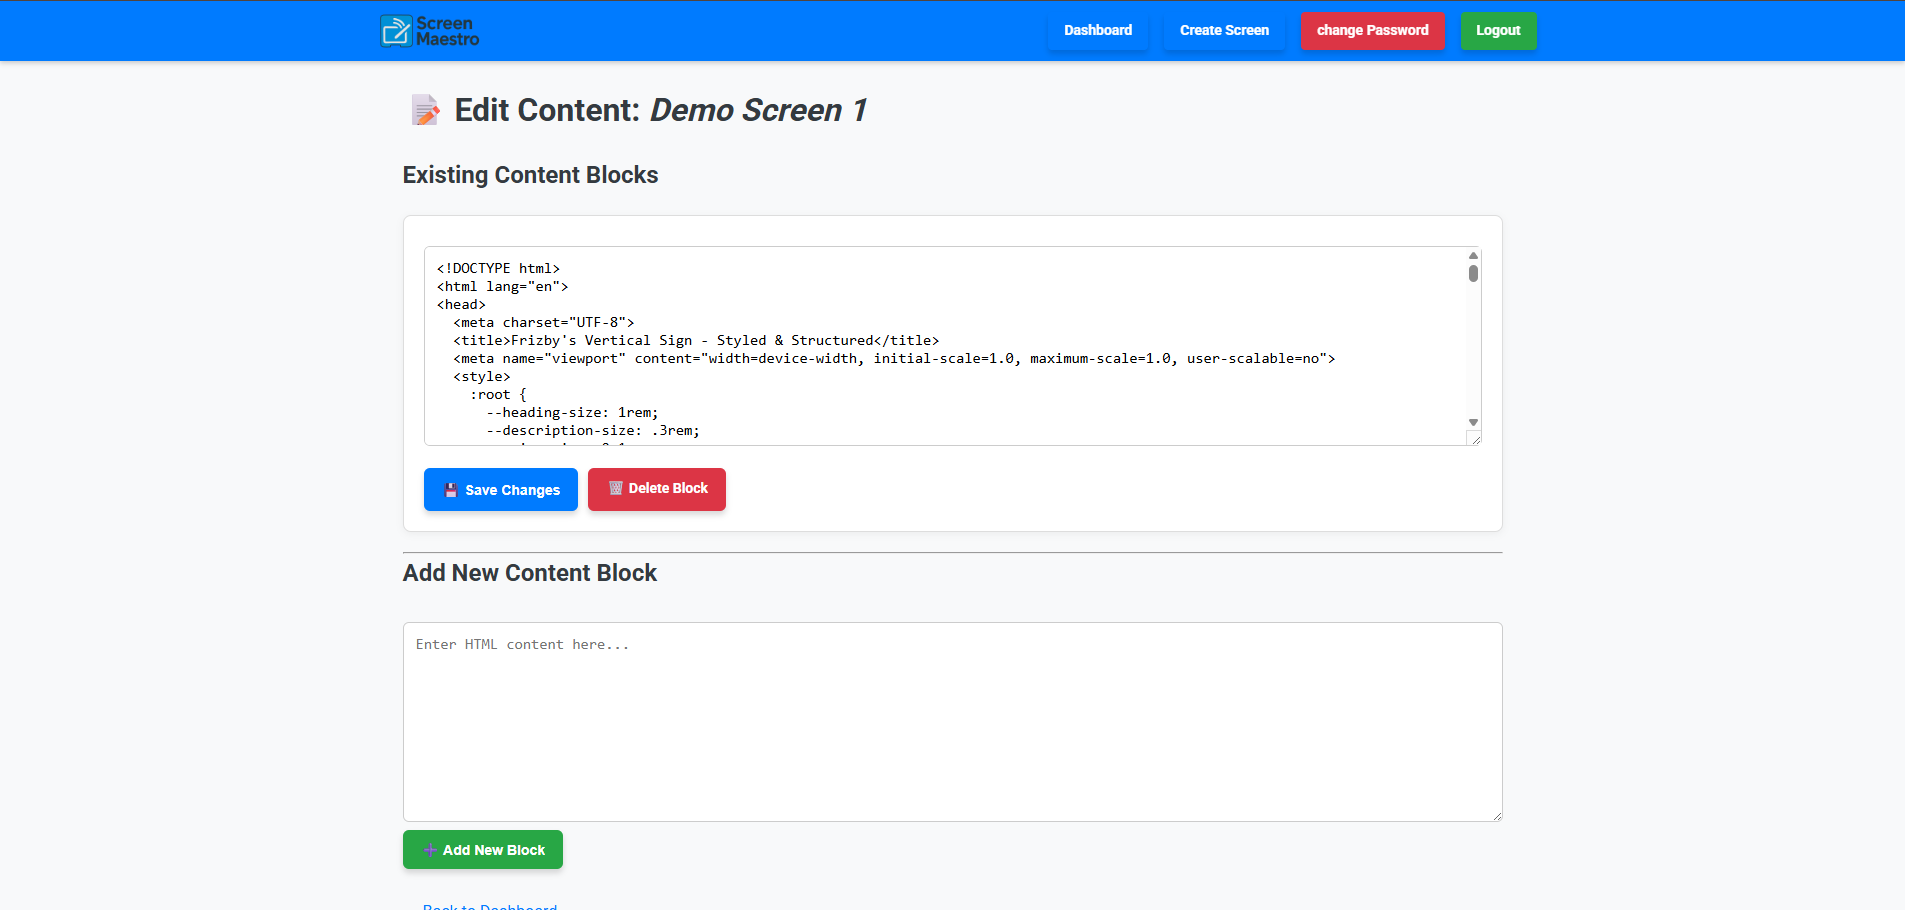Follow the Back to Dashboard link
Image resolution: width=1905 pixels, height=910 pixels.
[490, 906]
